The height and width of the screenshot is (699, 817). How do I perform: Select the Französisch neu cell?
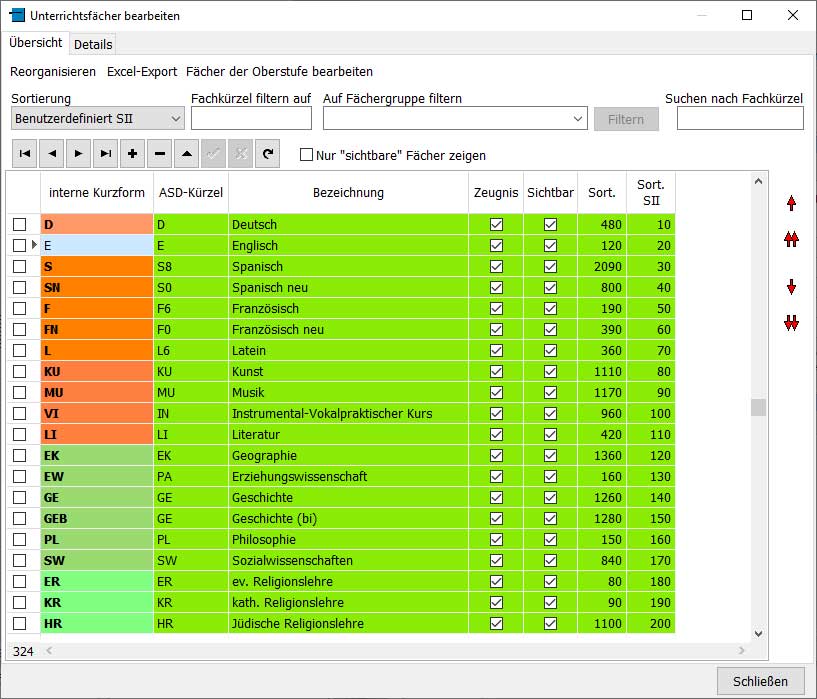tap(348, 330)
